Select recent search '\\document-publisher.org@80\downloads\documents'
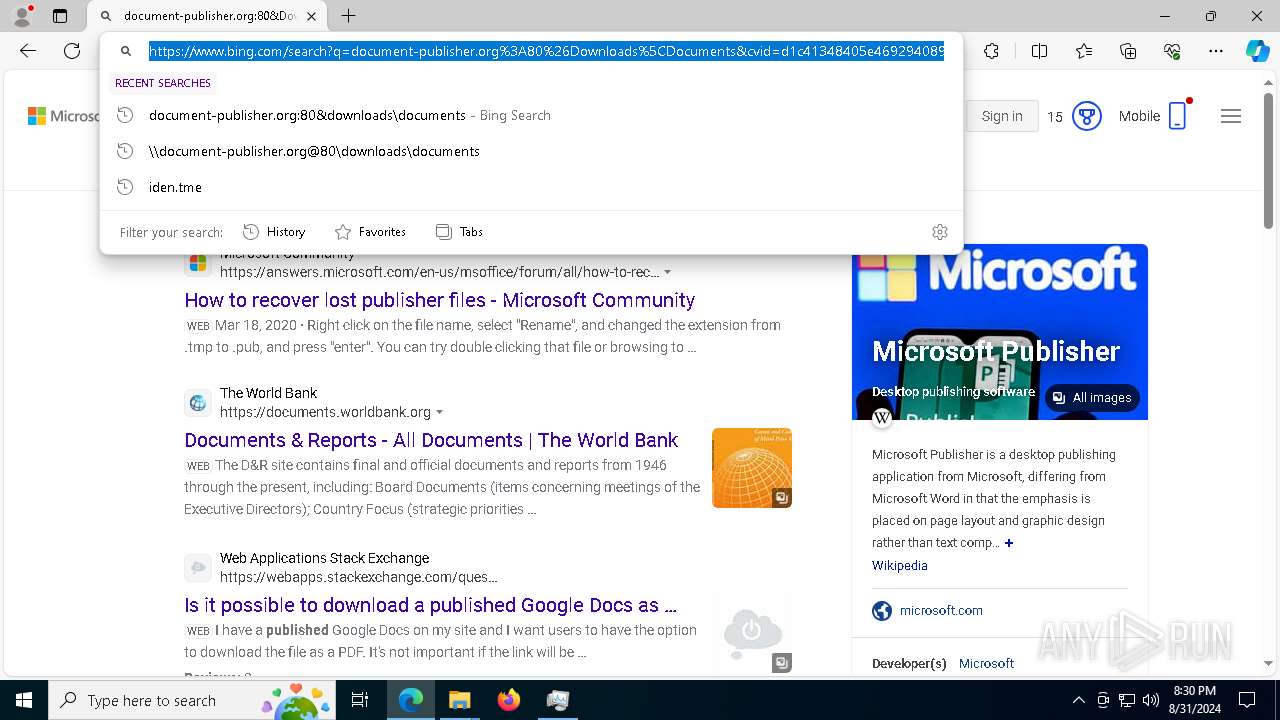The height and width of the screenshot is (720, 1280). [x=531, y=151]
